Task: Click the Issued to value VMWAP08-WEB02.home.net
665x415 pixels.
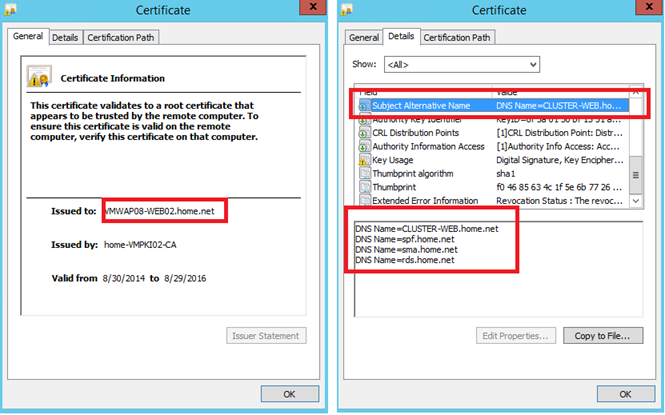Action: [x=159, y=211]
